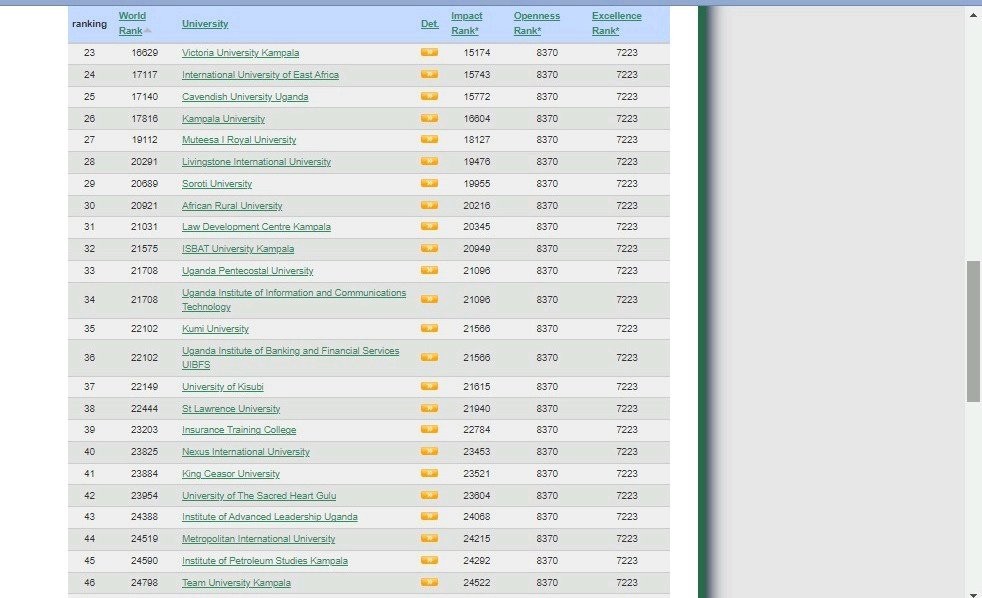Open the details icon for Kampala University
The height and width of the screenshot is (598, 982).
click(429, 119)
